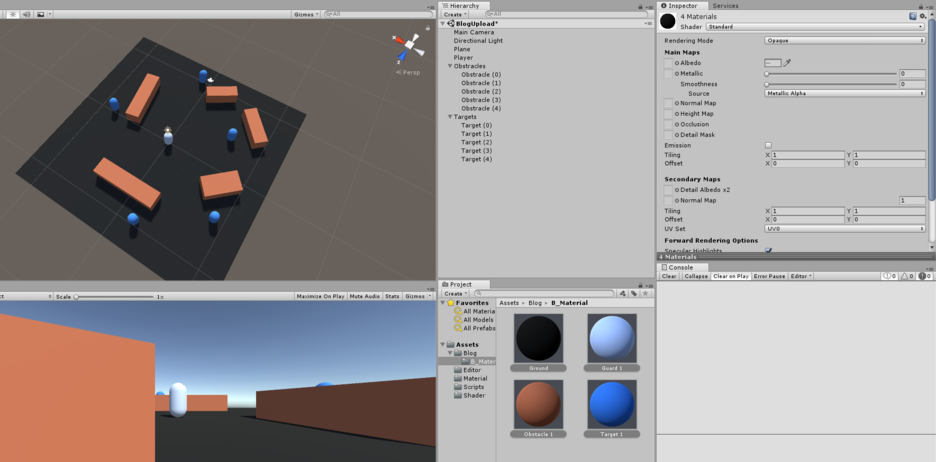
Task: Adjust the Smoothness slider
Action: (x=831, y=84)
